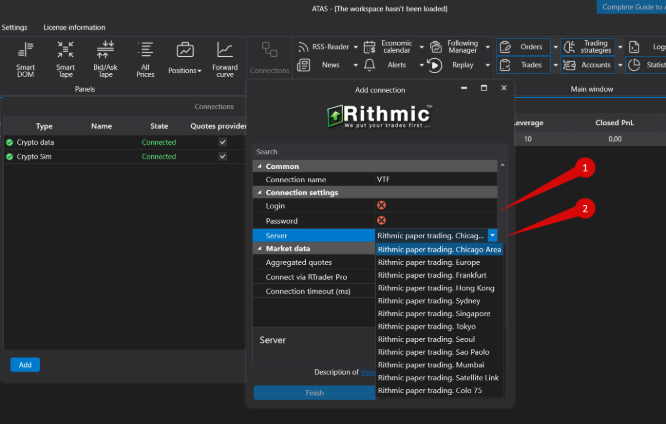Open the Economic calendar
The width and height of the screenshot is (666, 424).
(389, 47)
